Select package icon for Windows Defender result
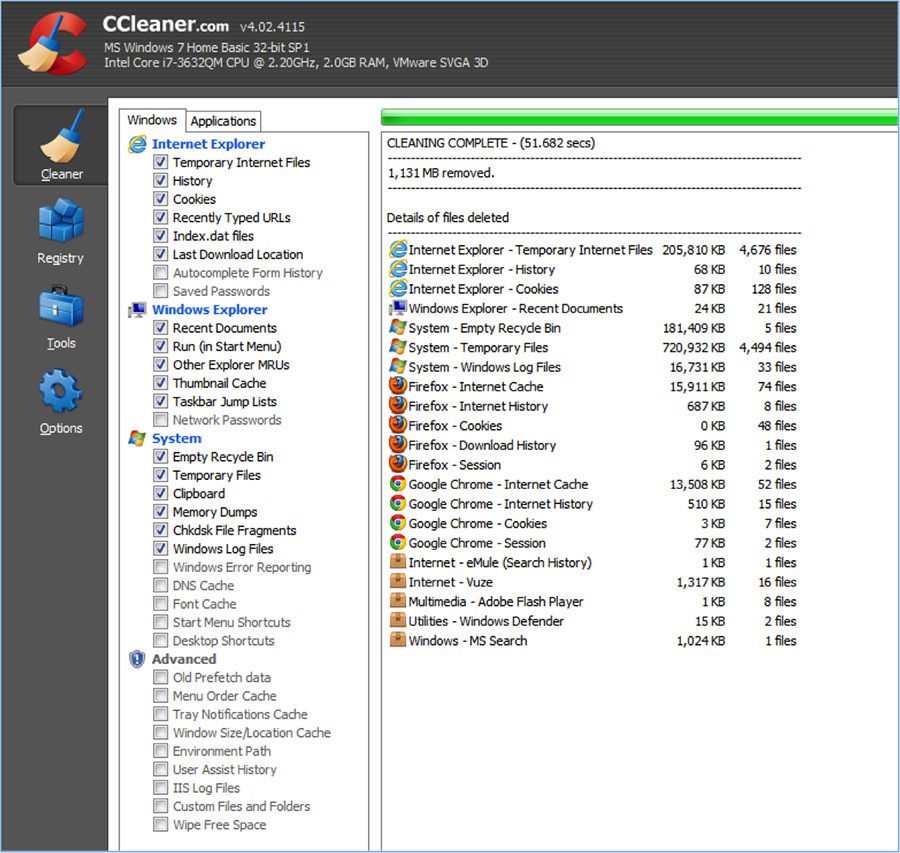Viewport: 900px width, 853px height. click(x=398, y=620)
